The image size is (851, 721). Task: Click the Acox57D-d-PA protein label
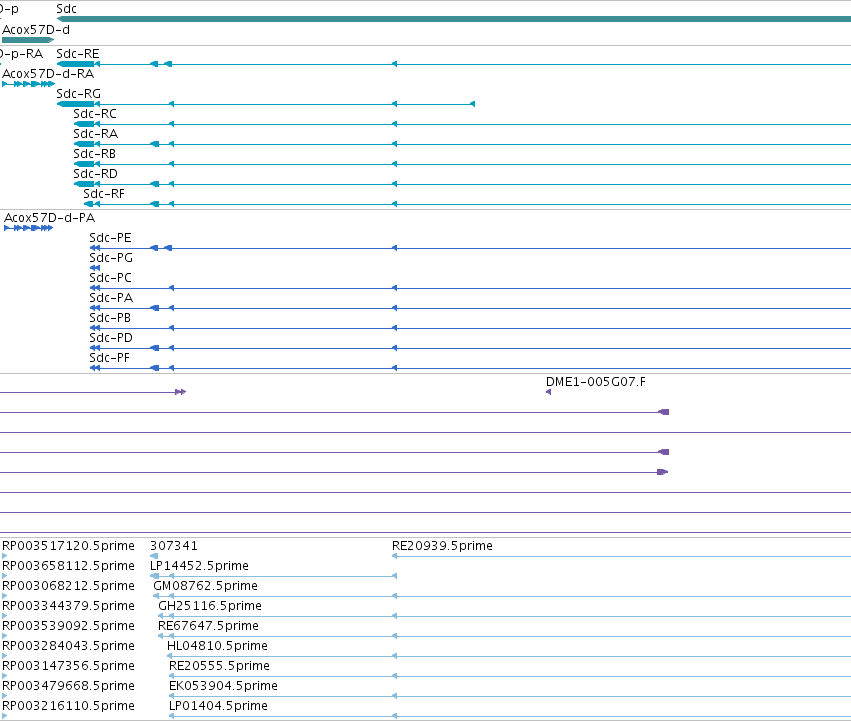coord(49,218)
